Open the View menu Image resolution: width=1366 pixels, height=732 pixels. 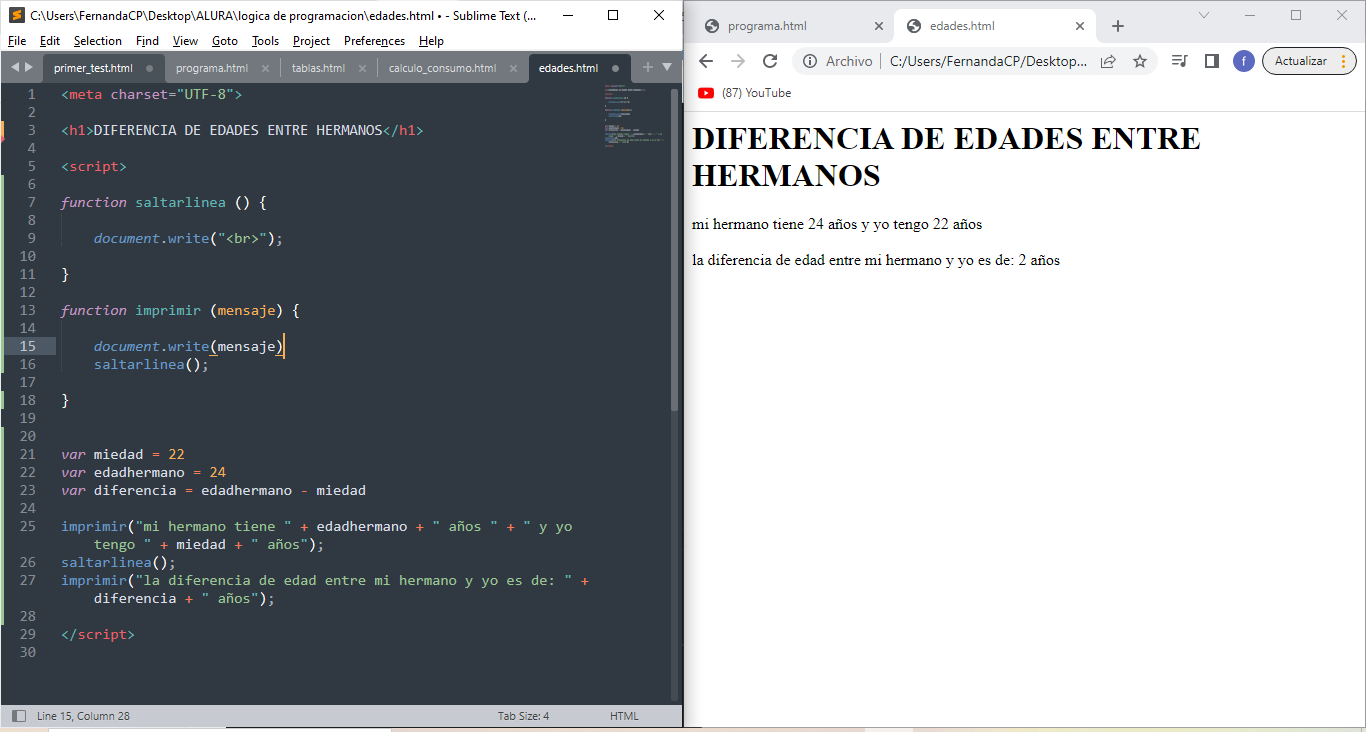pos(185,41)
